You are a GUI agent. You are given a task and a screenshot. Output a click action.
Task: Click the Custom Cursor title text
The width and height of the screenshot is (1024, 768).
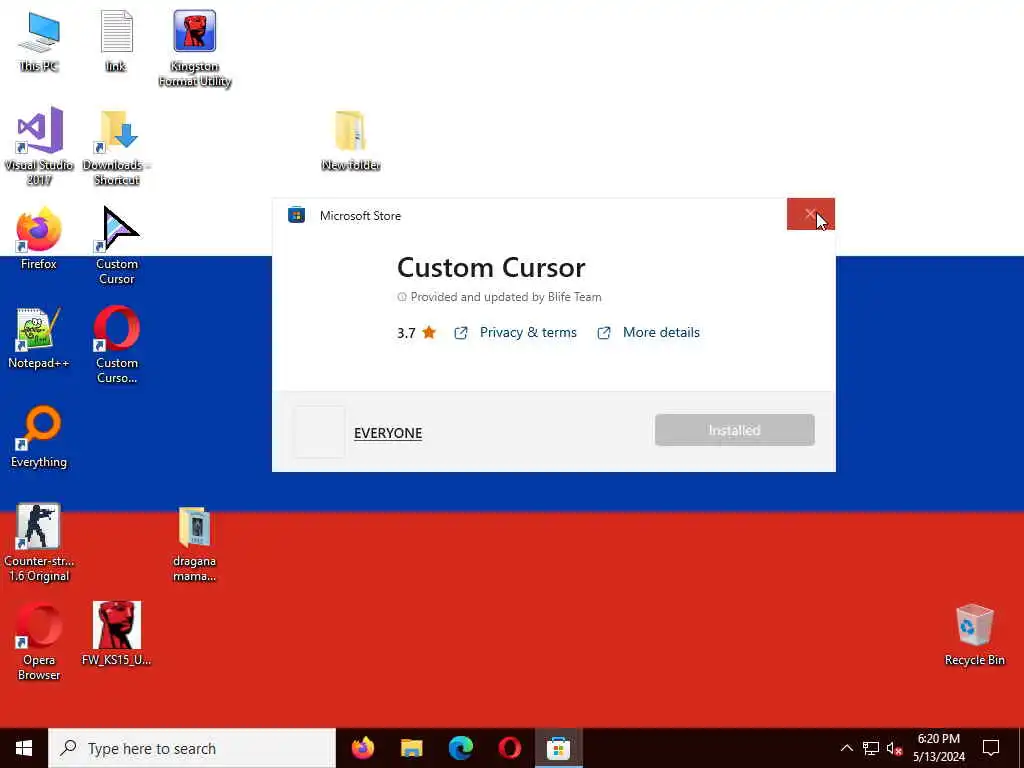click(491, 268)
